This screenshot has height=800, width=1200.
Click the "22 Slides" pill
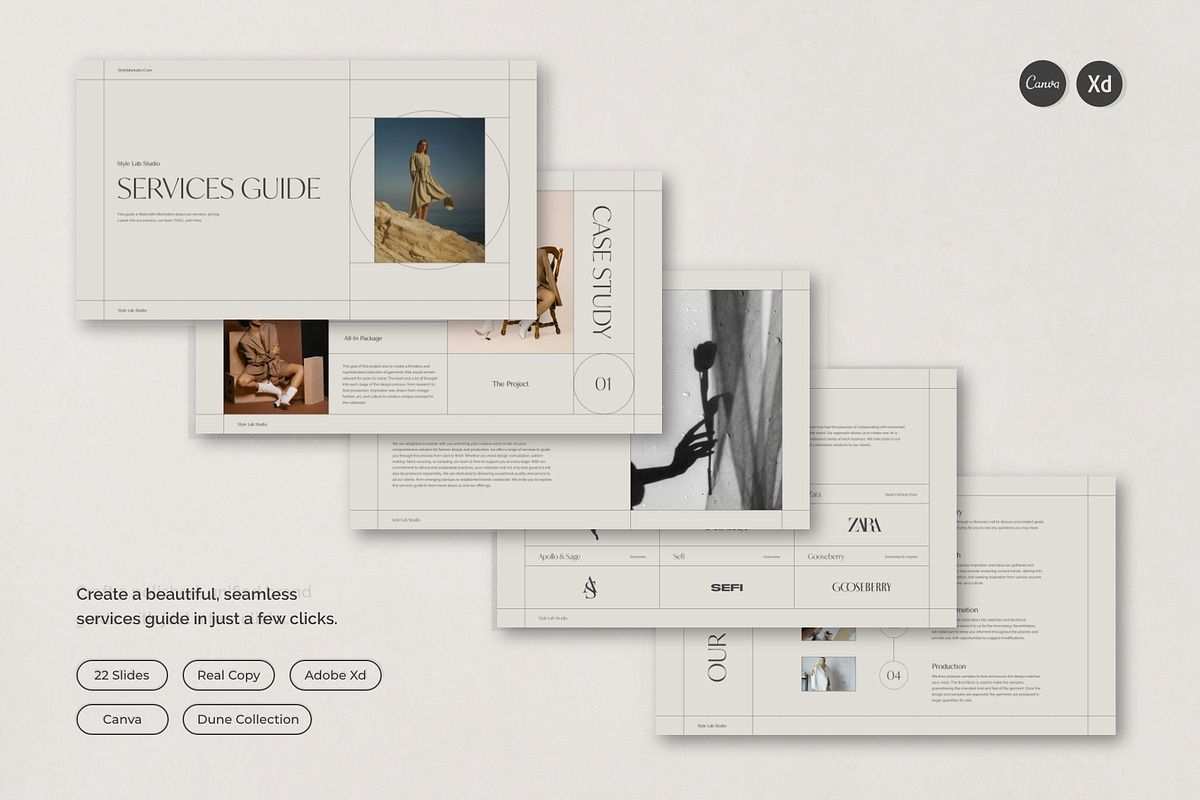coord(121,675)
